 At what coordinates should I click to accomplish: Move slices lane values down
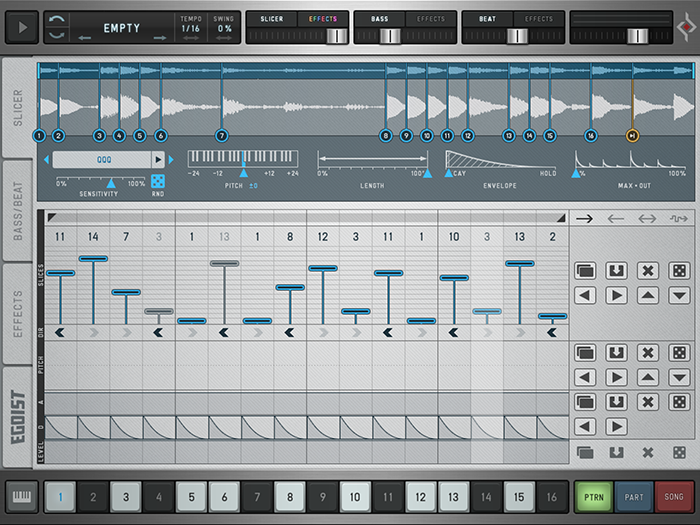click(x=679, y=295)
